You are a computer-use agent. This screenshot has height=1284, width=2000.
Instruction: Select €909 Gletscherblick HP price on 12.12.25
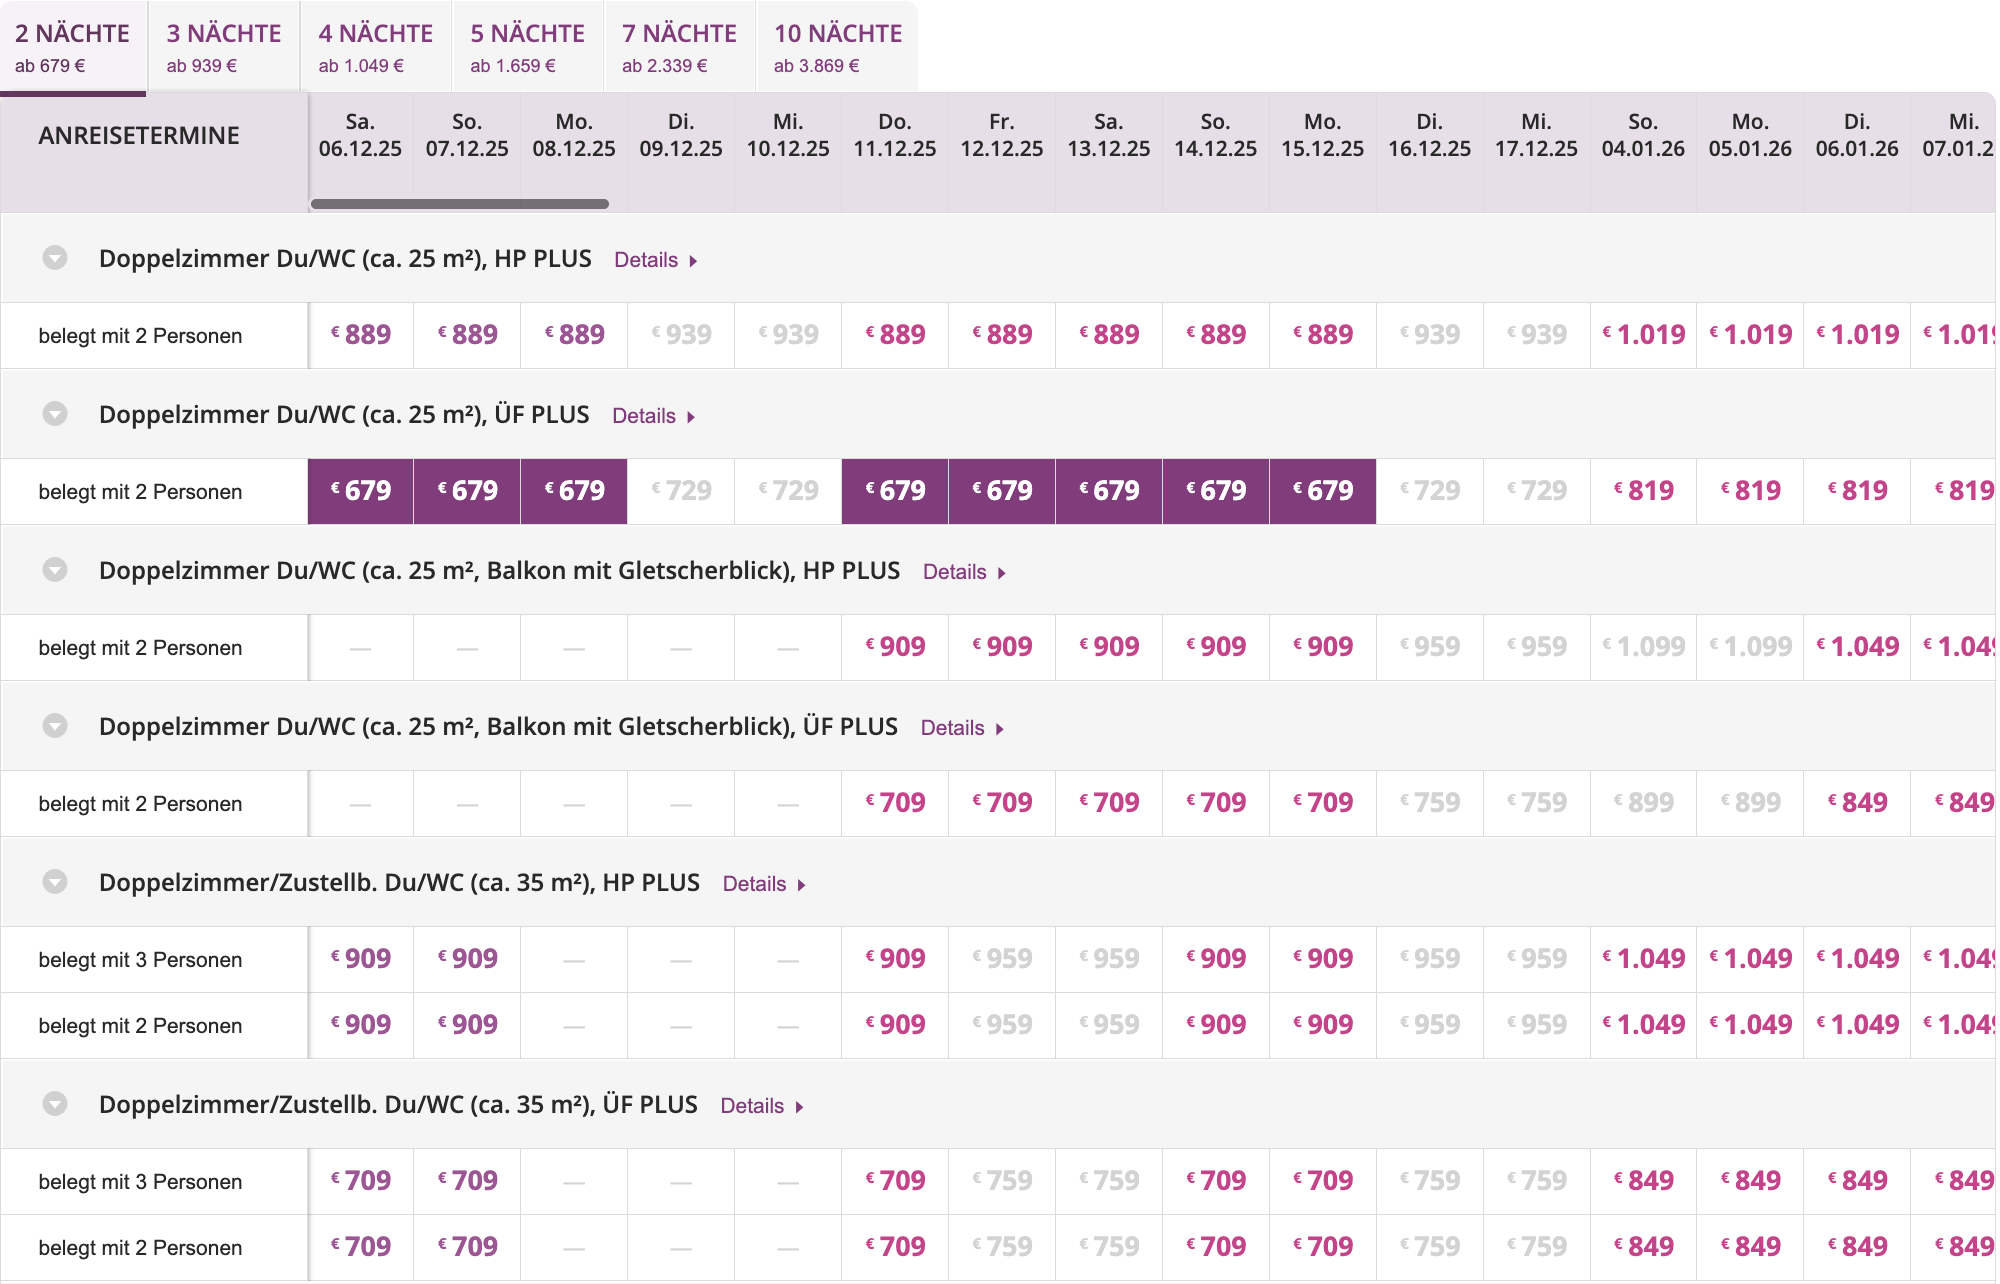(x=1002, y=647)
